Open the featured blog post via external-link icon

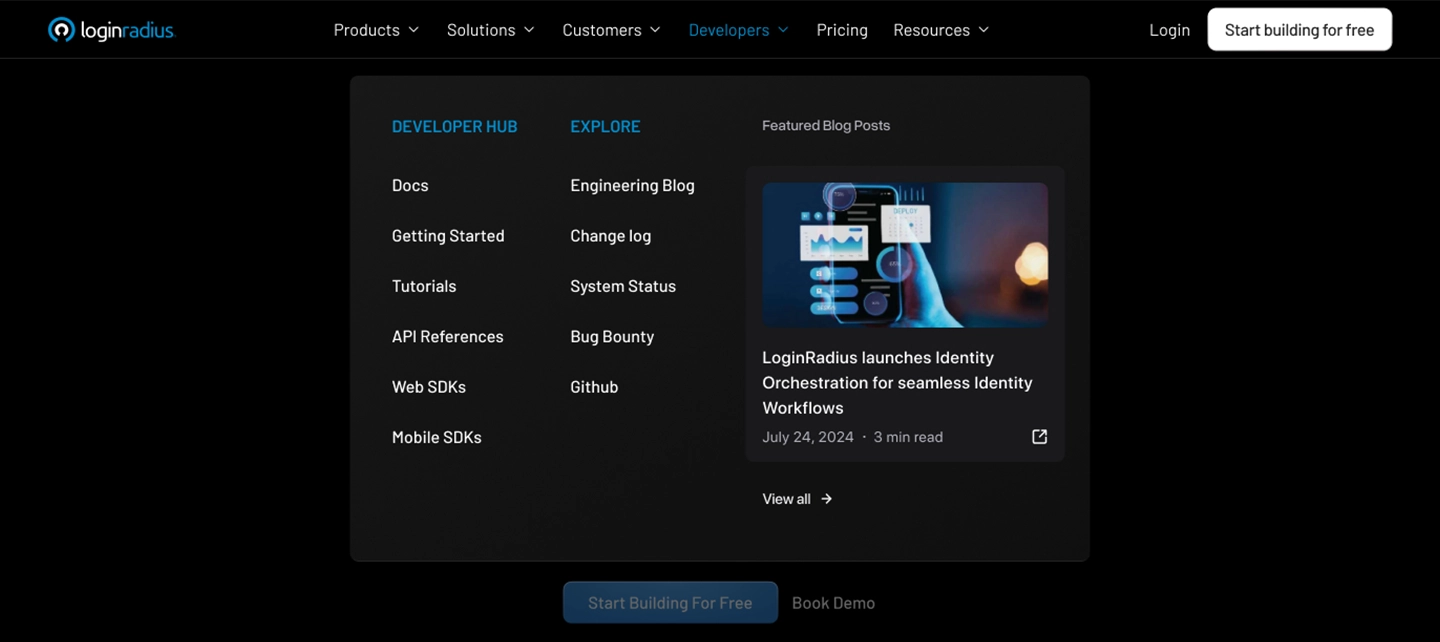[x=1039, y=436]
